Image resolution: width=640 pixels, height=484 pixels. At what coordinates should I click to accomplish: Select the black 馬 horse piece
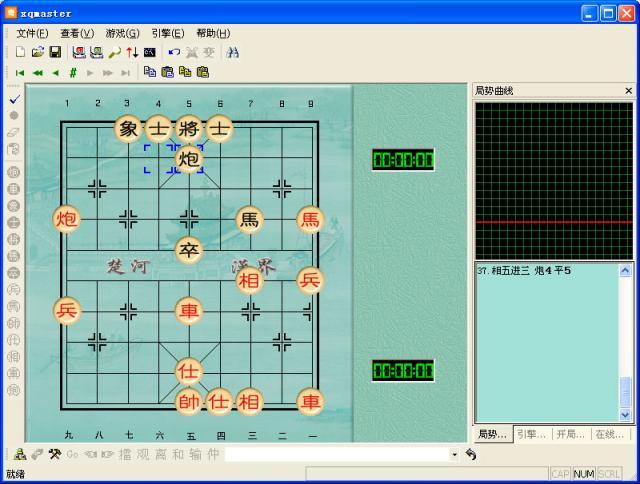(x=249, y=220)
